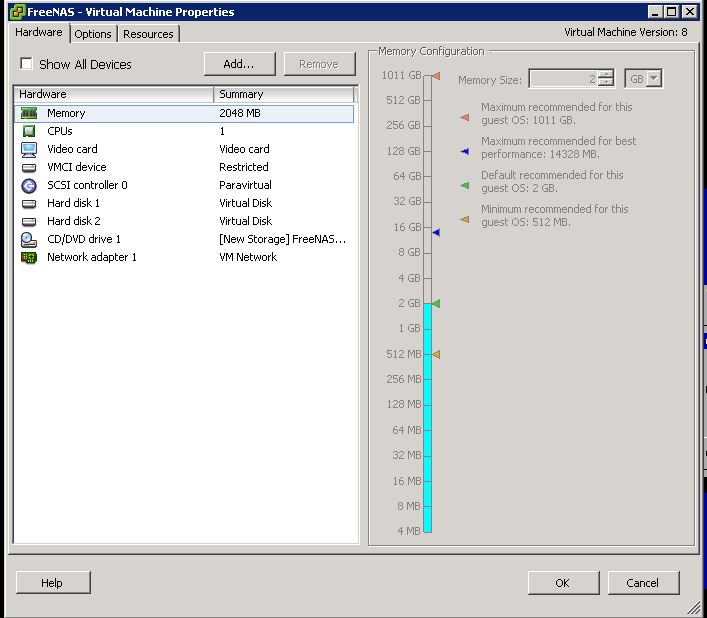The height and width of the screenshot is (618, 707).
Task: Select the CD/DVD drive 1 row
Action: [x=184, y=239]
